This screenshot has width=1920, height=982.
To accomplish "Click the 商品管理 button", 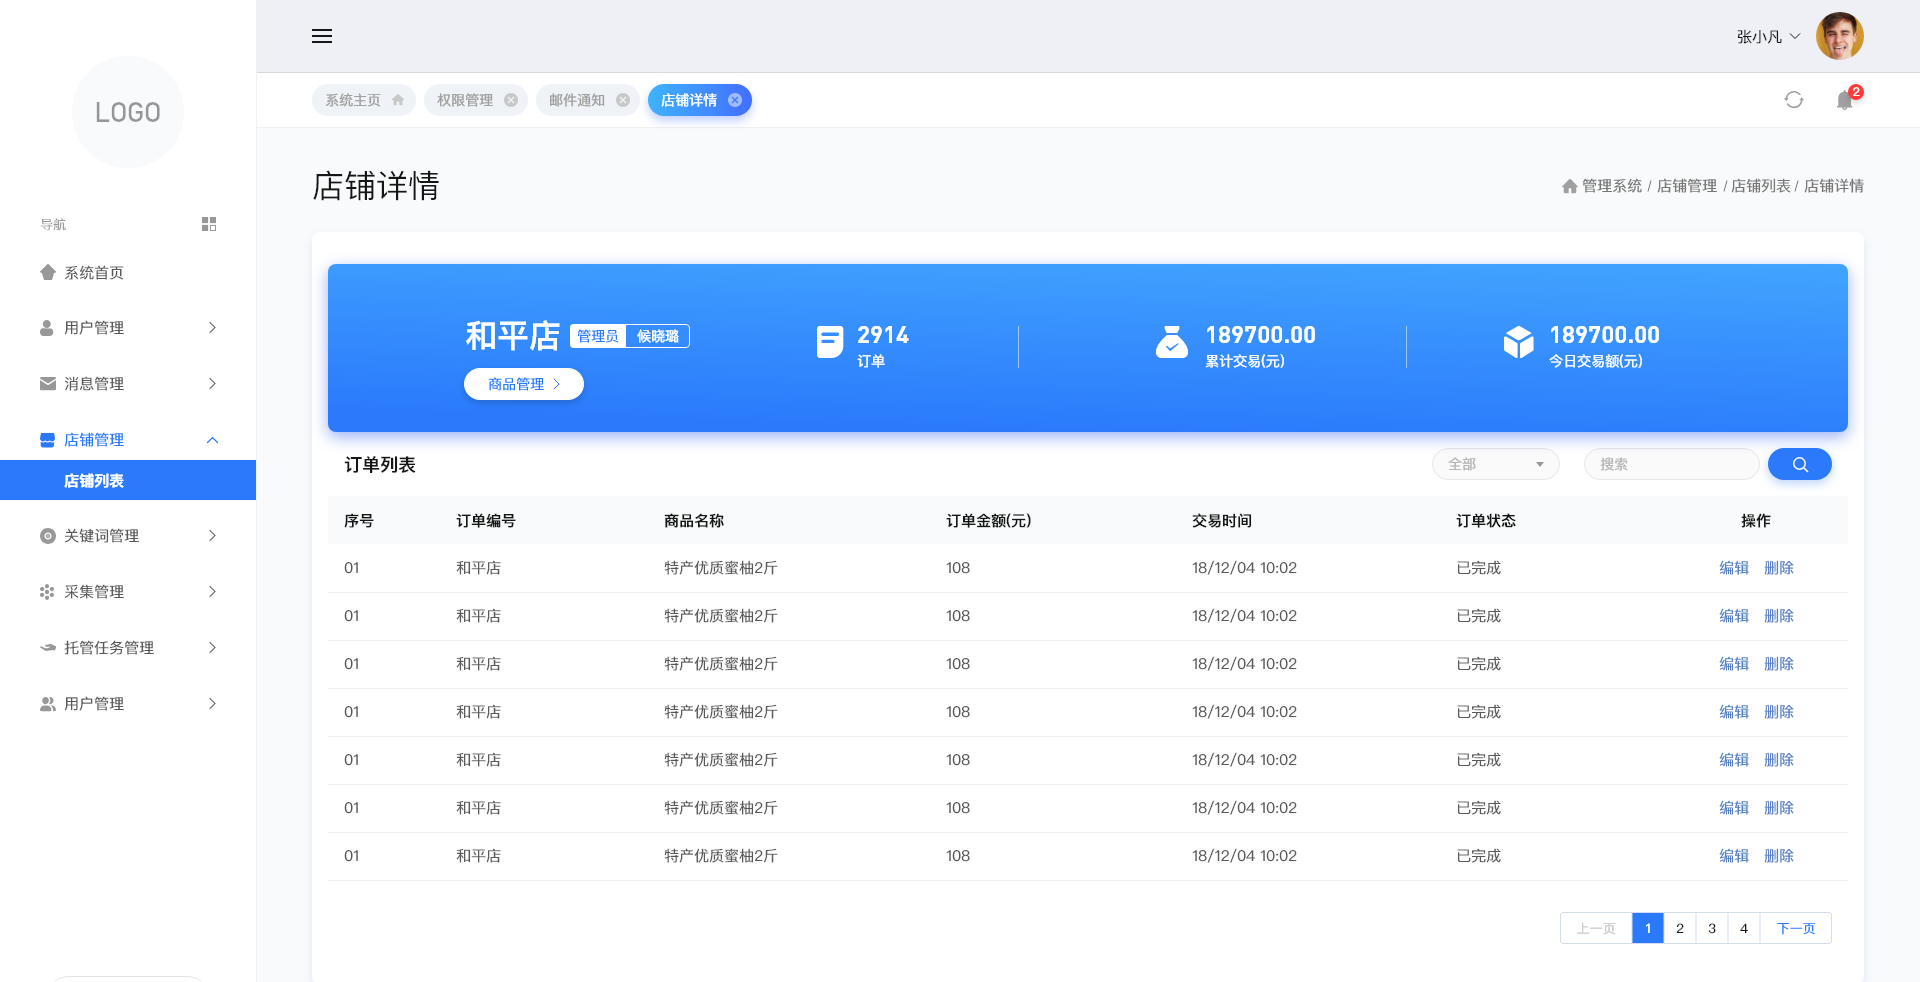I will (x=524, y=384).
